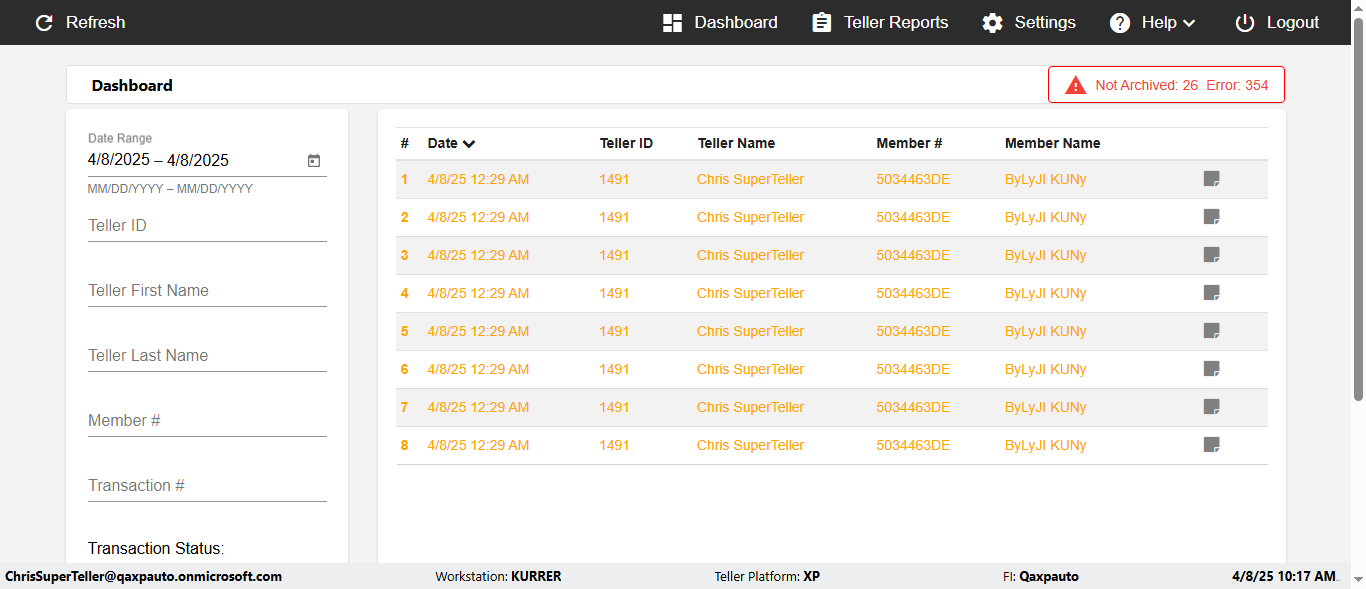Screen dimensions: 1366x589
Task: Focus the Teller First Name field
Action: pyautogui.click(x=207, y=291)
